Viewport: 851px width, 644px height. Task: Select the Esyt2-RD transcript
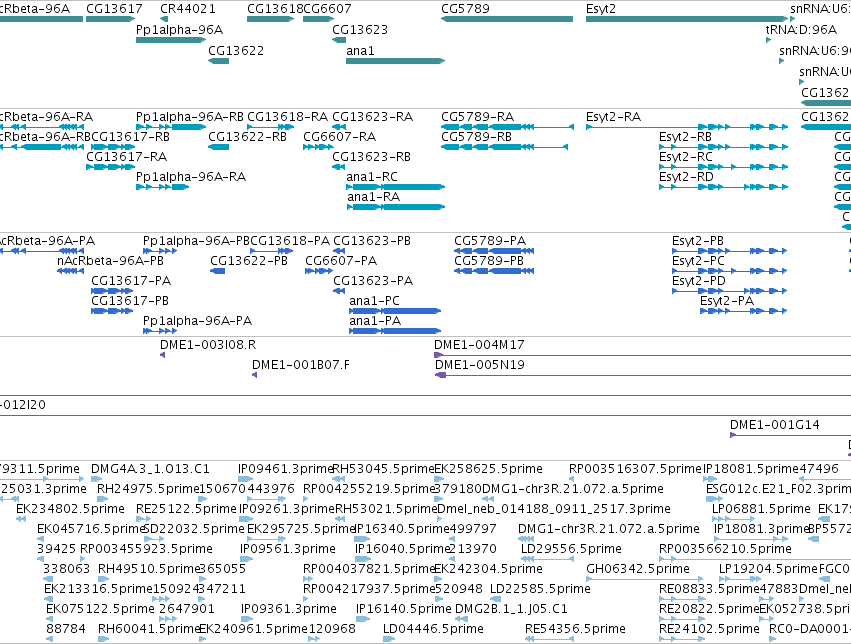pyautogui.click(x=723, y=187)
